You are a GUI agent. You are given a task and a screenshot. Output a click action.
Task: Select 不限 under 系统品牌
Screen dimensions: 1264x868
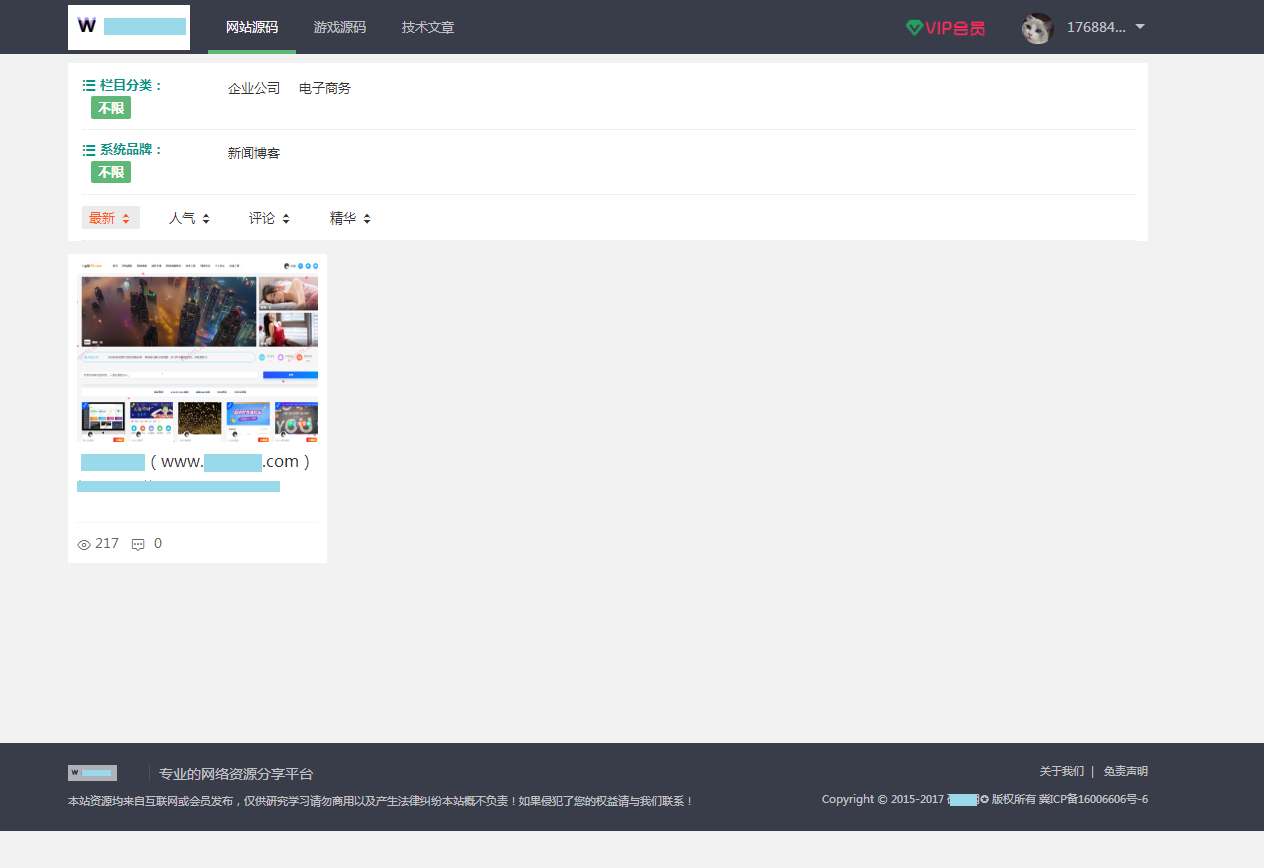(x=111, y=172)
